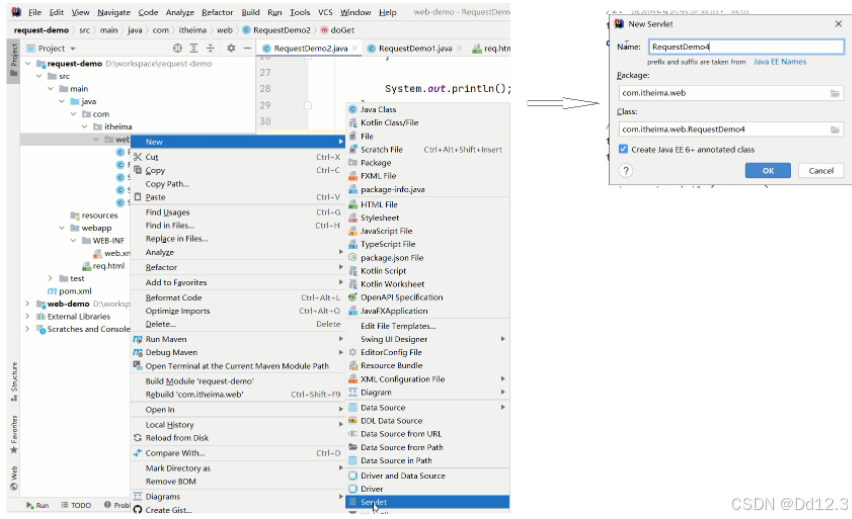Viewport: 852px width, 519px height.
Task: Open the TODO tool window button
Action: [76, 505]
